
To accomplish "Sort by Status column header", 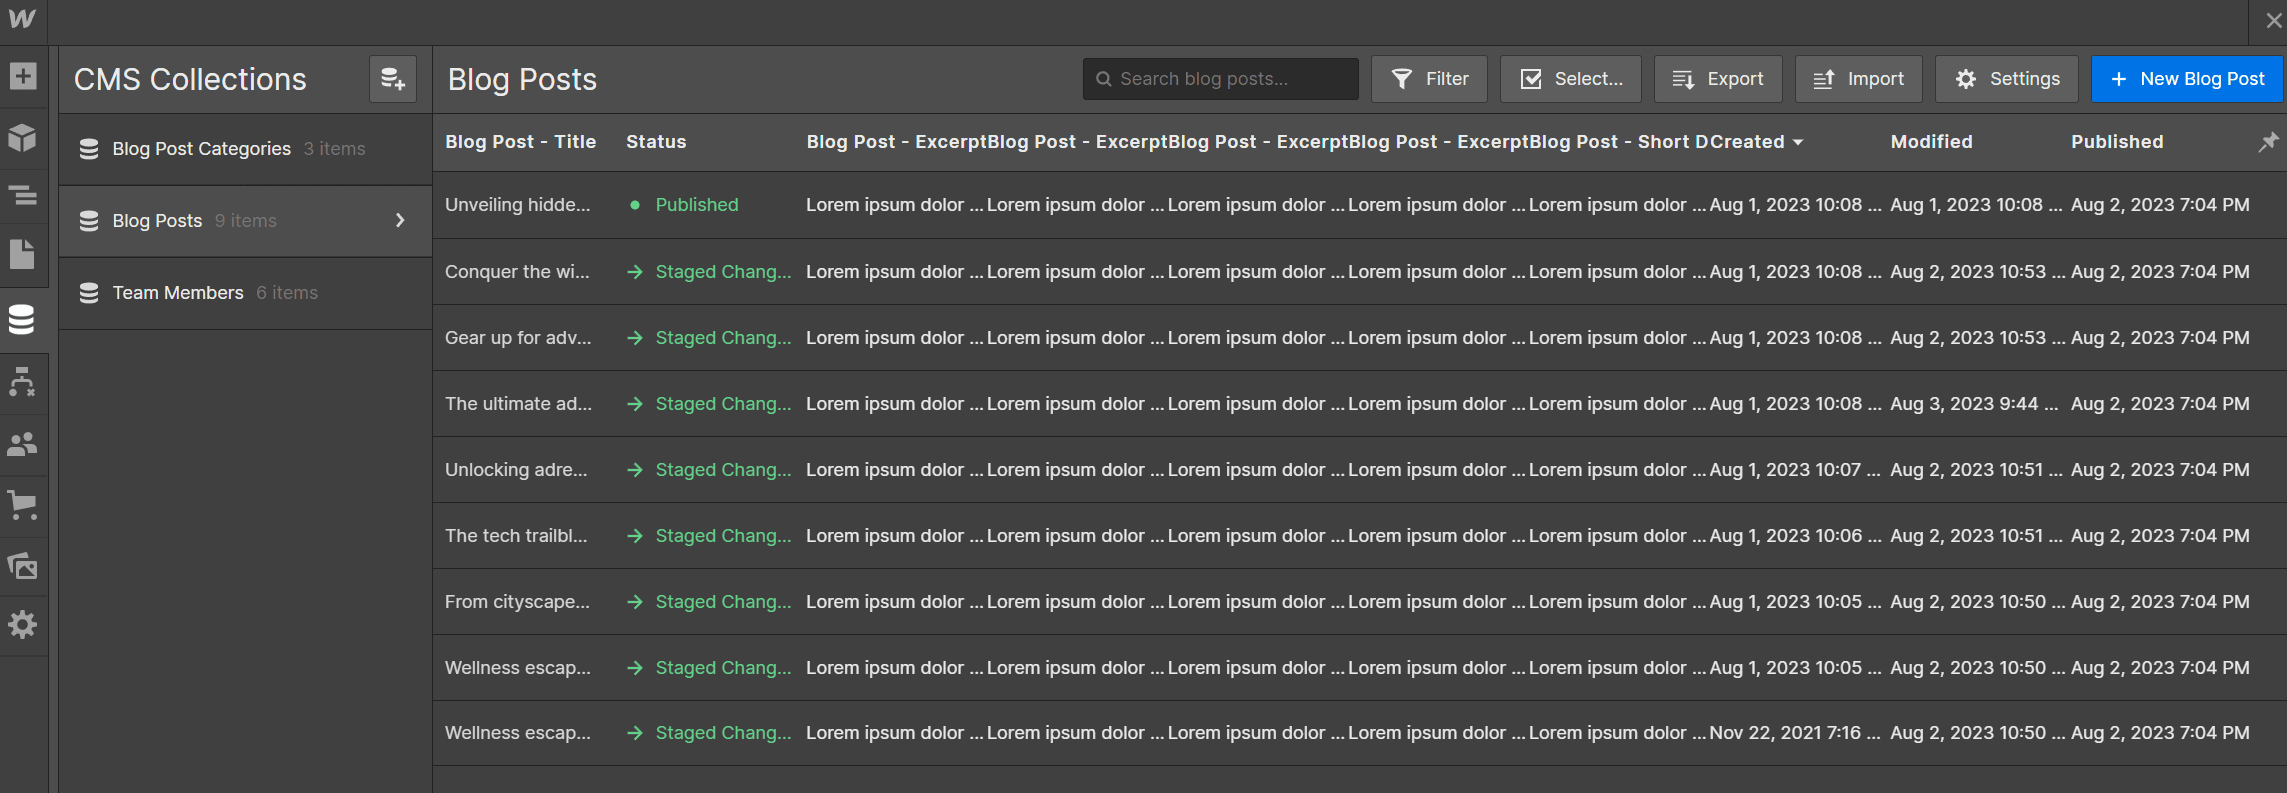I will [x=656, y=142].
